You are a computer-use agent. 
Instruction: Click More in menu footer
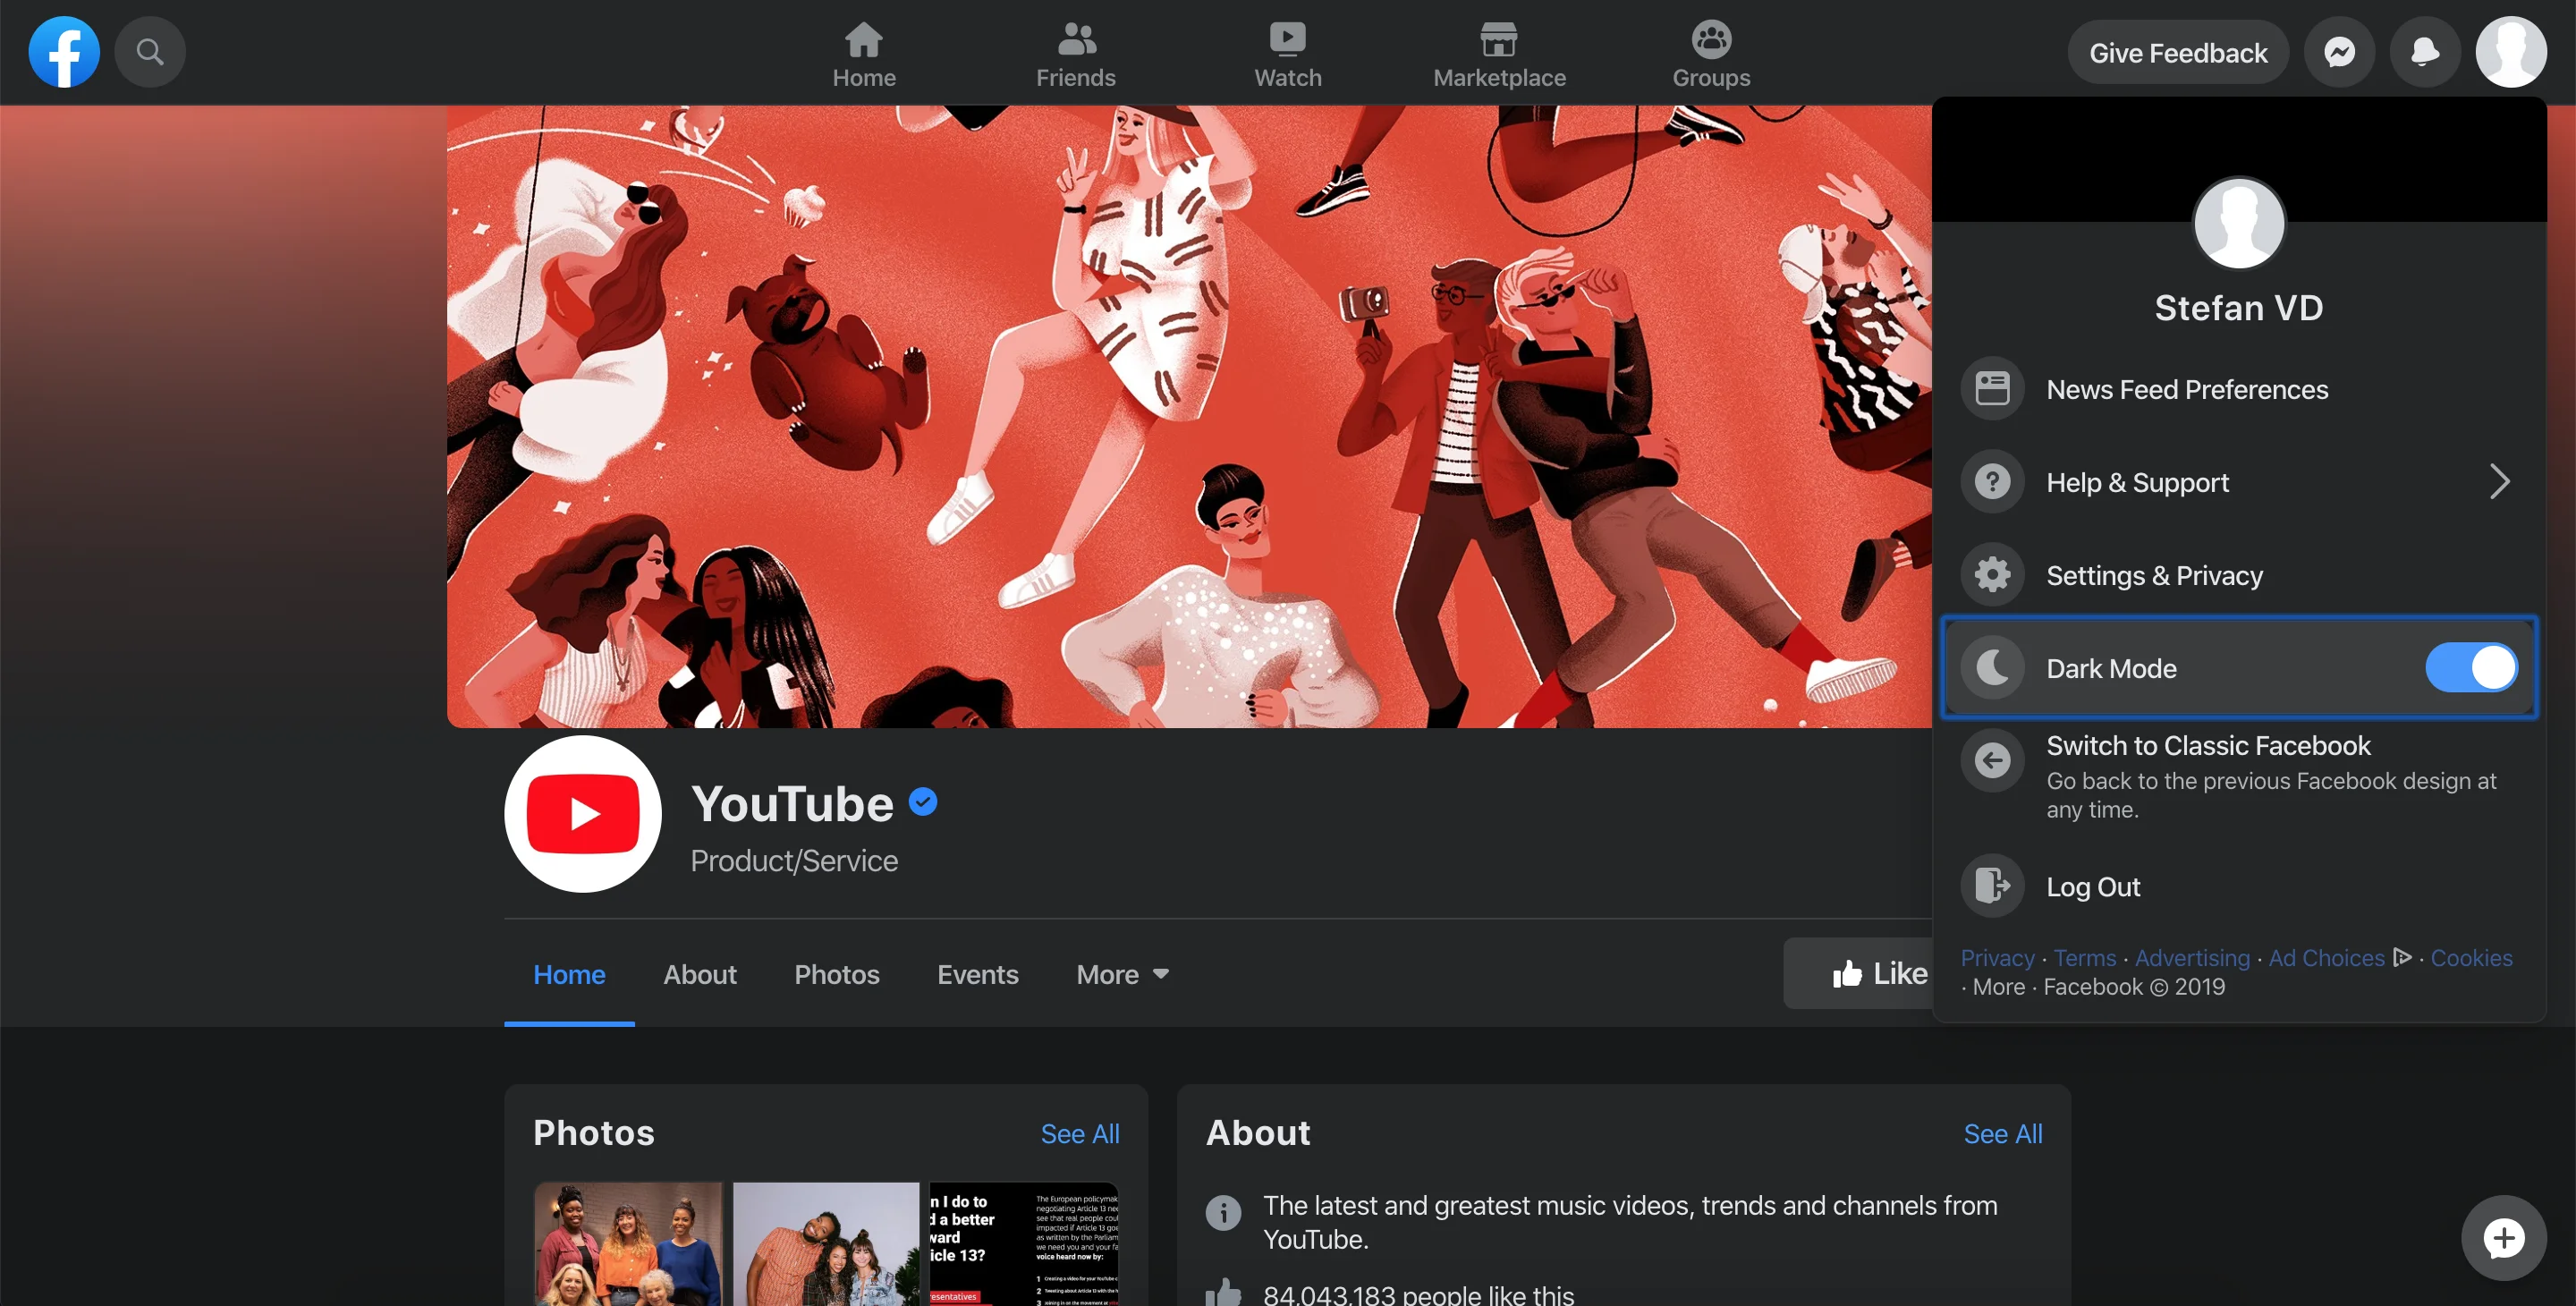1998,986
